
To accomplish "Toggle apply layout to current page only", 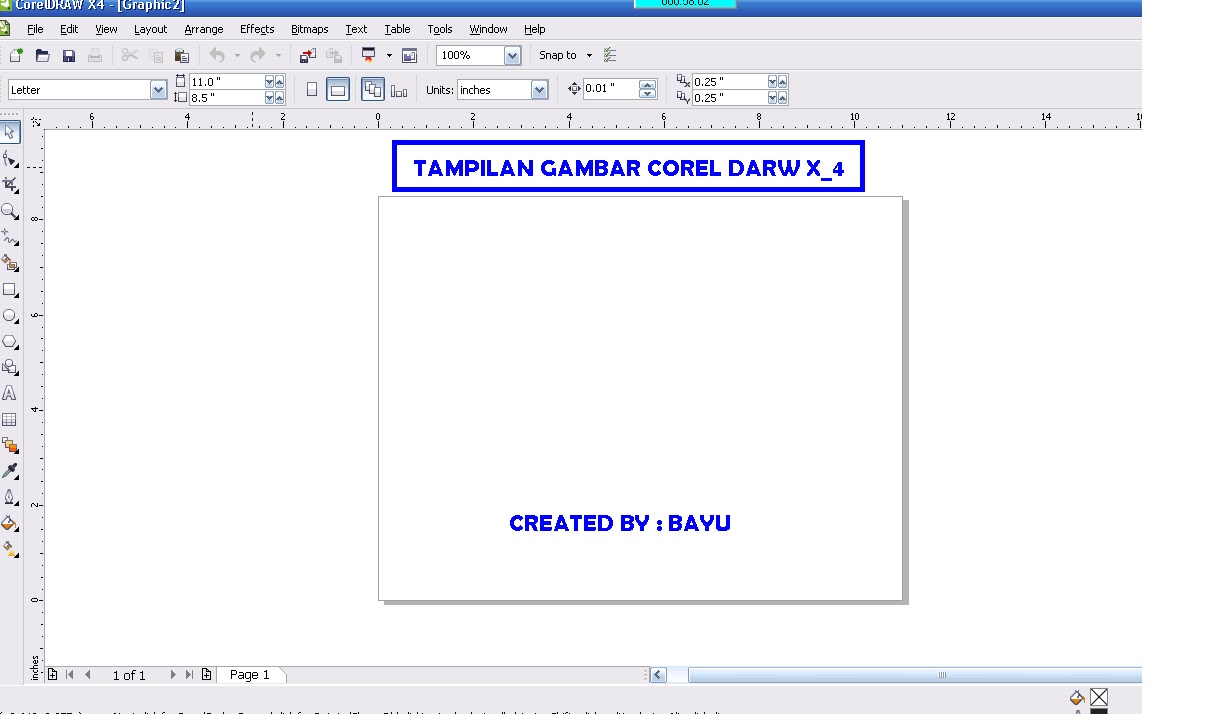I will point(399,90).
